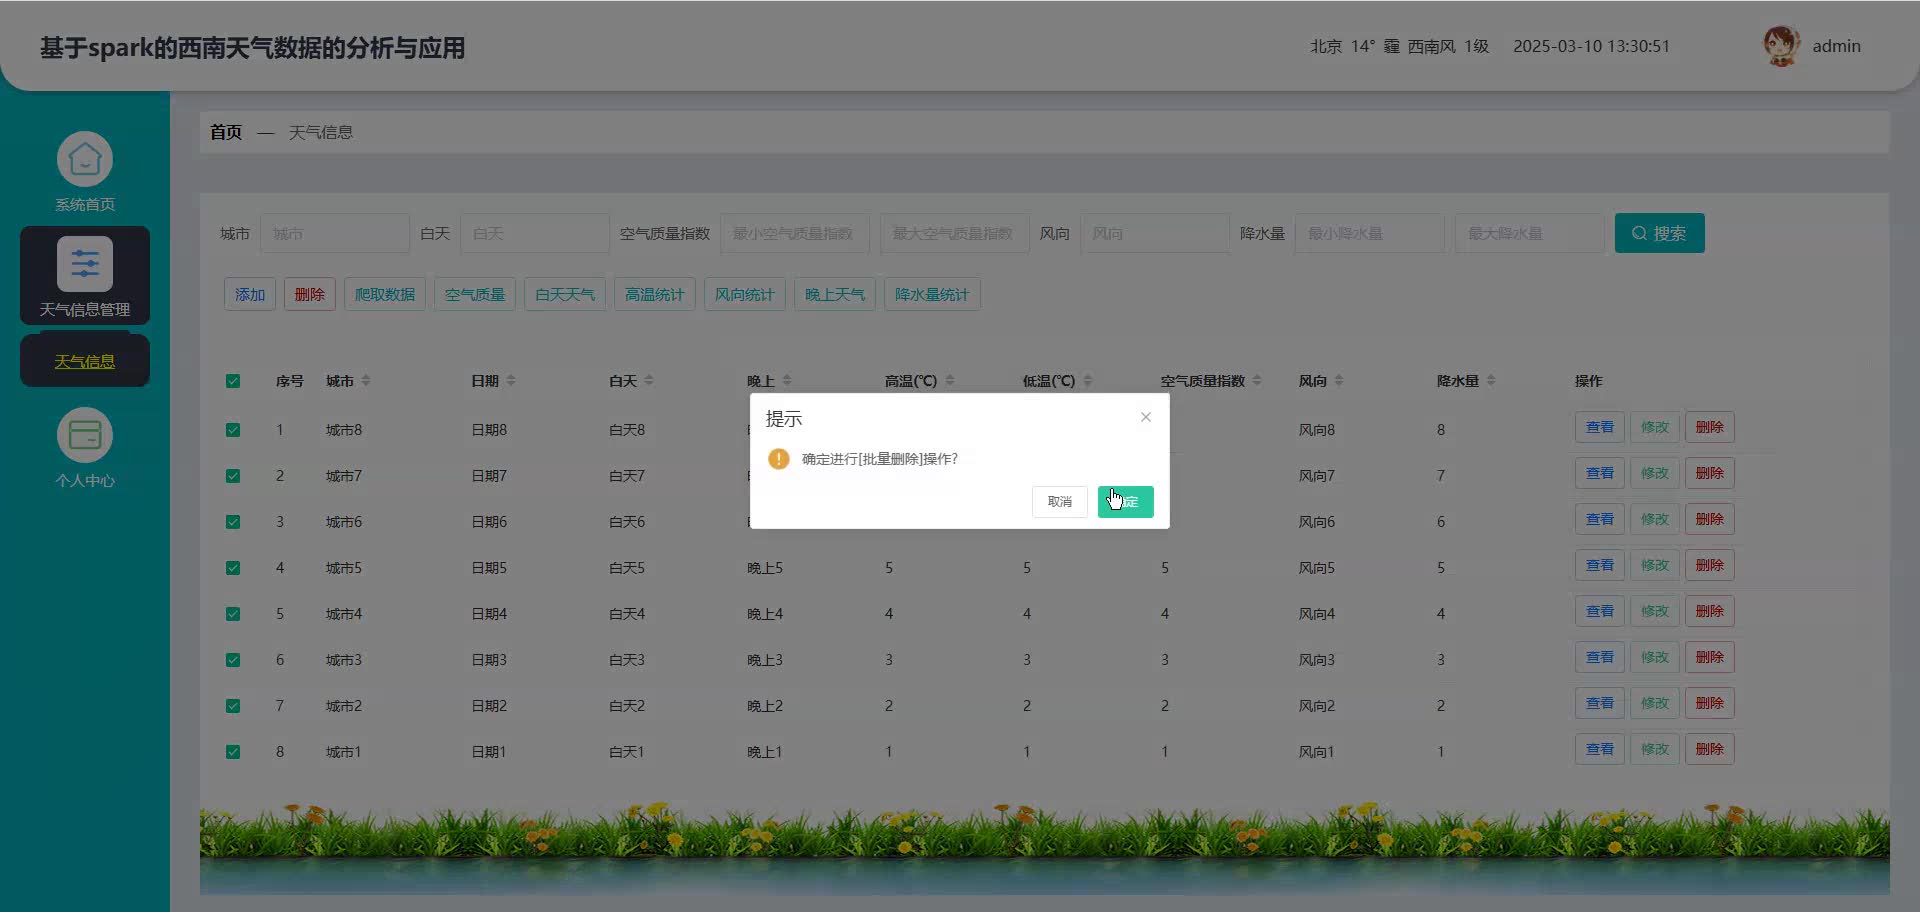The width and height of the screenshot is (1920, 912).
Task: Focus the 风向 search input field
Action: tap(1155, 233)
